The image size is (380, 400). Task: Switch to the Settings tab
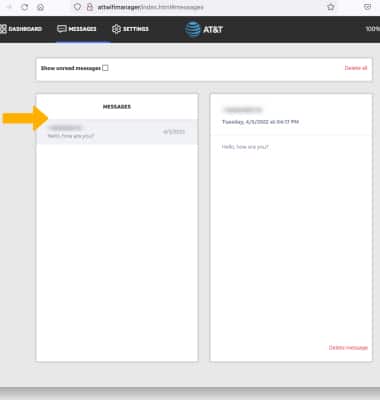(130, 29)
